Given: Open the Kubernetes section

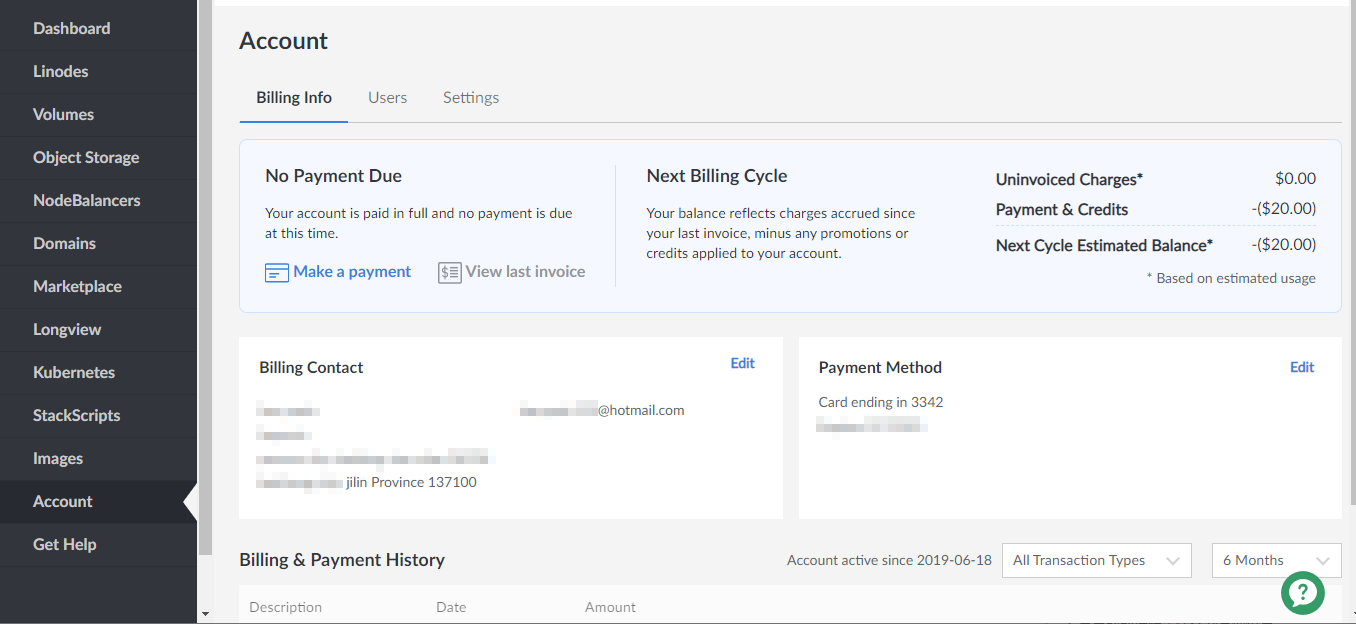Looking at the screenshot, I should 74,372.
